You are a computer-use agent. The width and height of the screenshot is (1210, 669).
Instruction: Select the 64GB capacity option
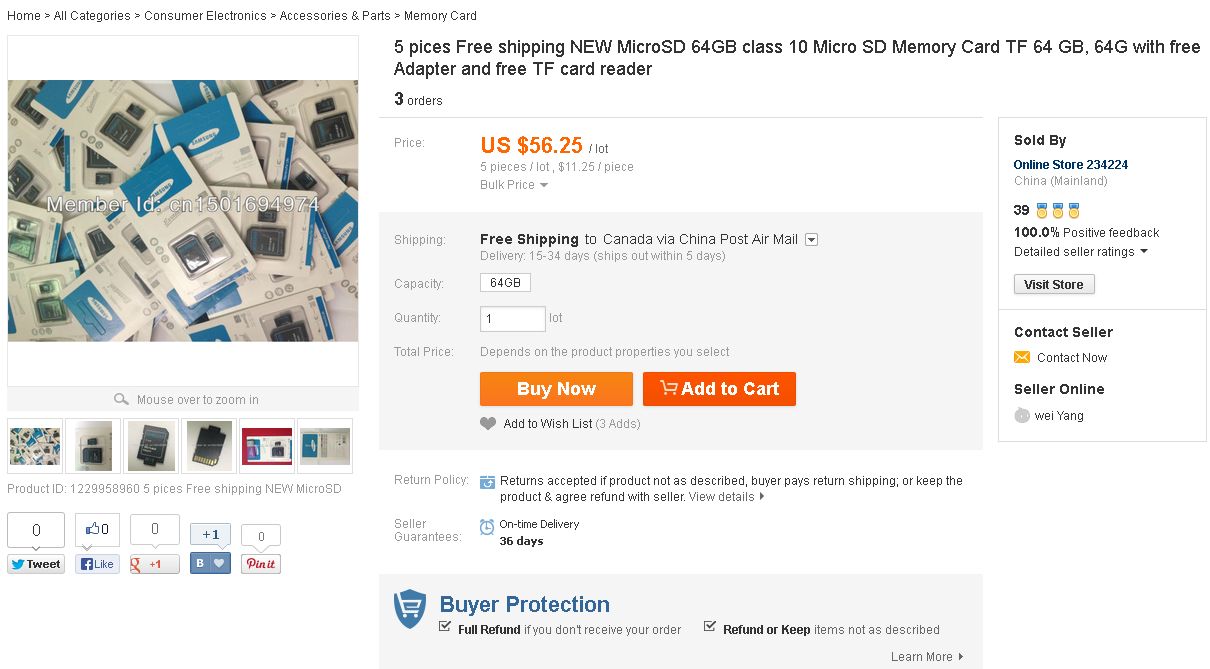pos(505,283)
